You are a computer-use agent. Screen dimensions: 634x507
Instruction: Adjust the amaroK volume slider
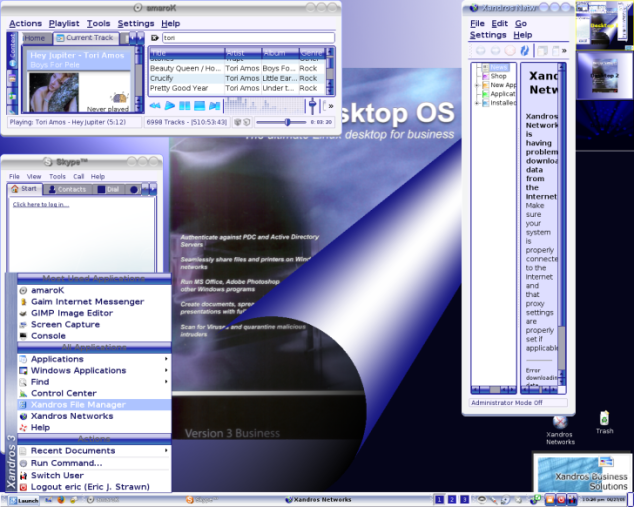tap(312, 106)
